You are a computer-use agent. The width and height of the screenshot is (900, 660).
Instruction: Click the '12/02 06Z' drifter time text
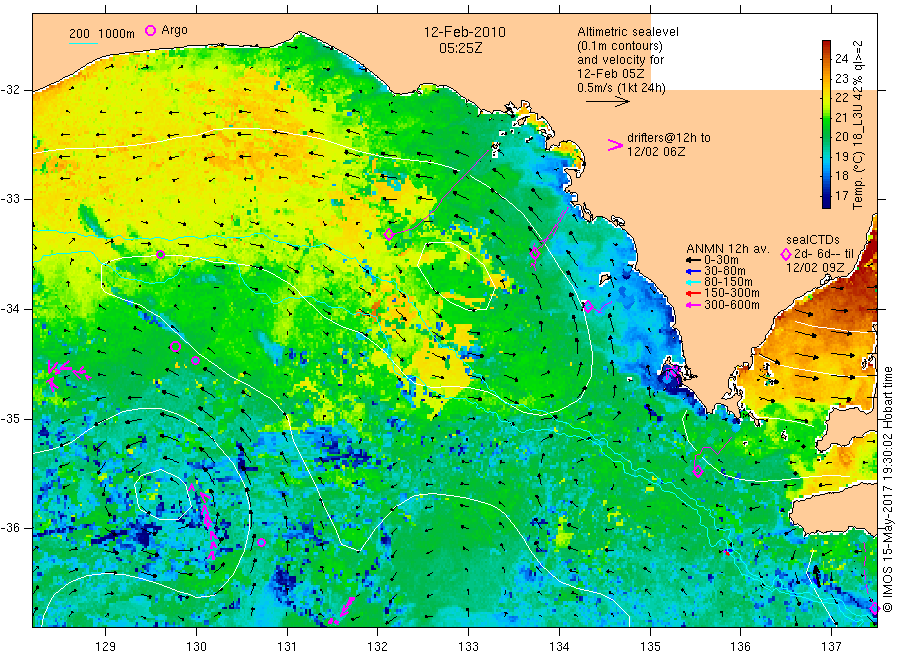coord(655,152)
